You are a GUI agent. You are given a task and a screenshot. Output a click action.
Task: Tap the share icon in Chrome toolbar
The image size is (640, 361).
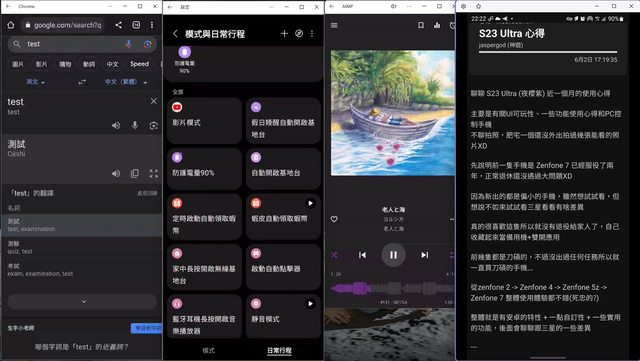coord(118,25)
